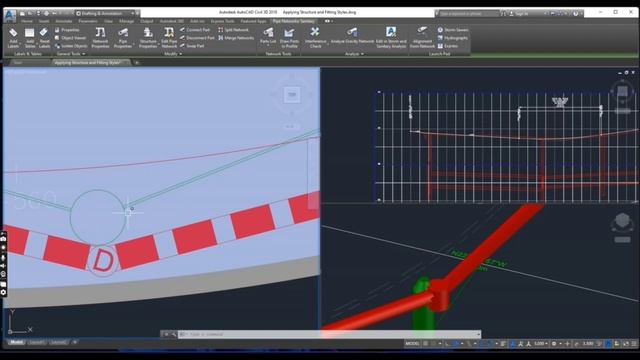This screenshot has height=360, width=640.
Task: Open the Pipe Properties dropdown arrow
Action: pos(133,44)
